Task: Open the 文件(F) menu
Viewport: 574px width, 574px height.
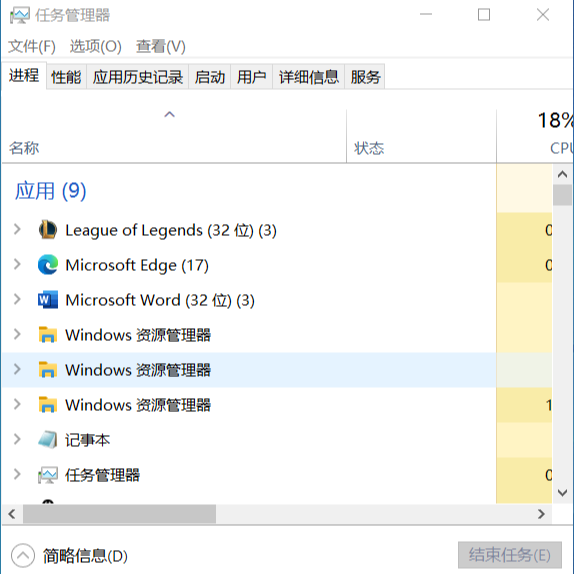Action: click(x=32, y=46)
